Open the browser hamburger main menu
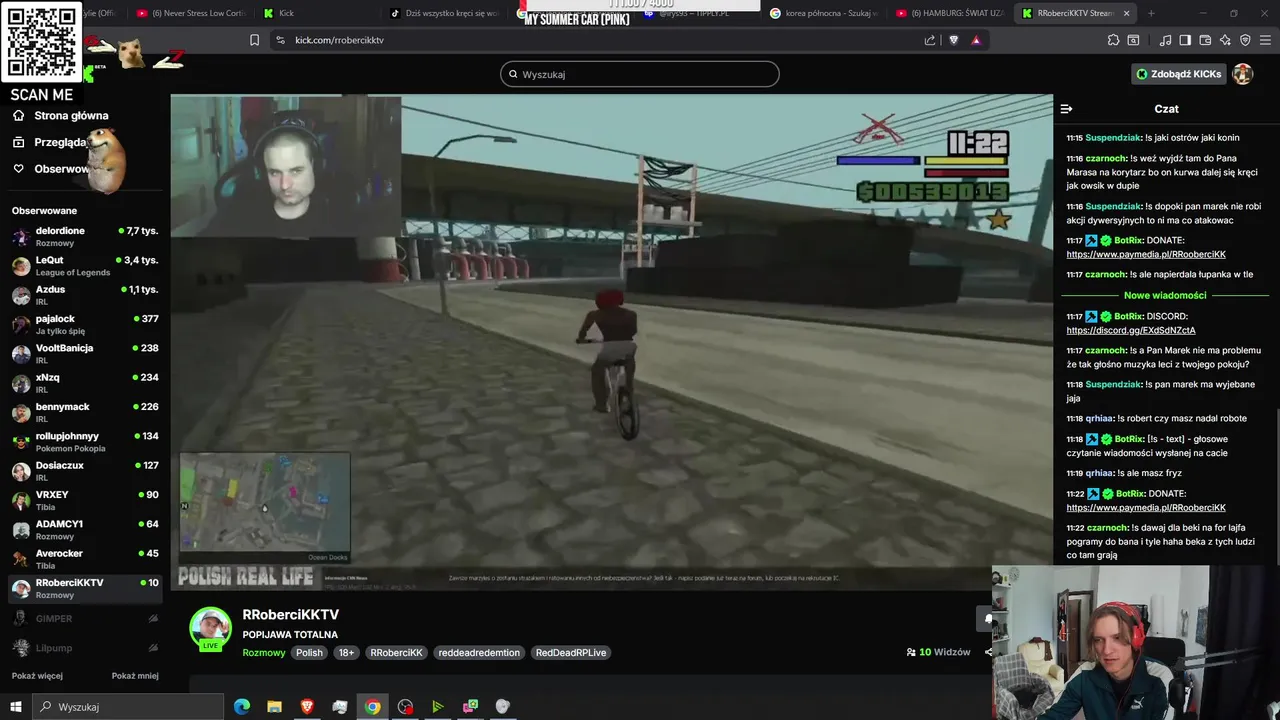The width and height of the screenshot is (1280, 720). coord(1266,40)
